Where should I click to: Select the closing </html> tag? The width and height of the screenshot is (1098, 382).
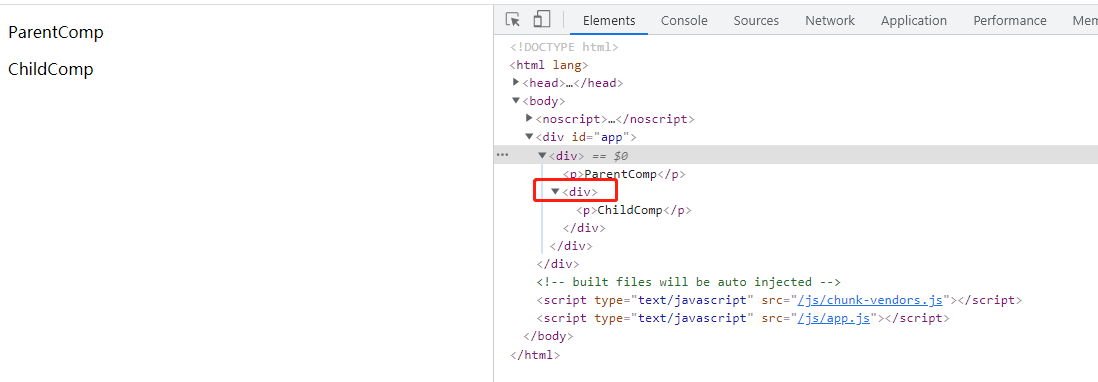pyautogui.click(x=535, y=355)
